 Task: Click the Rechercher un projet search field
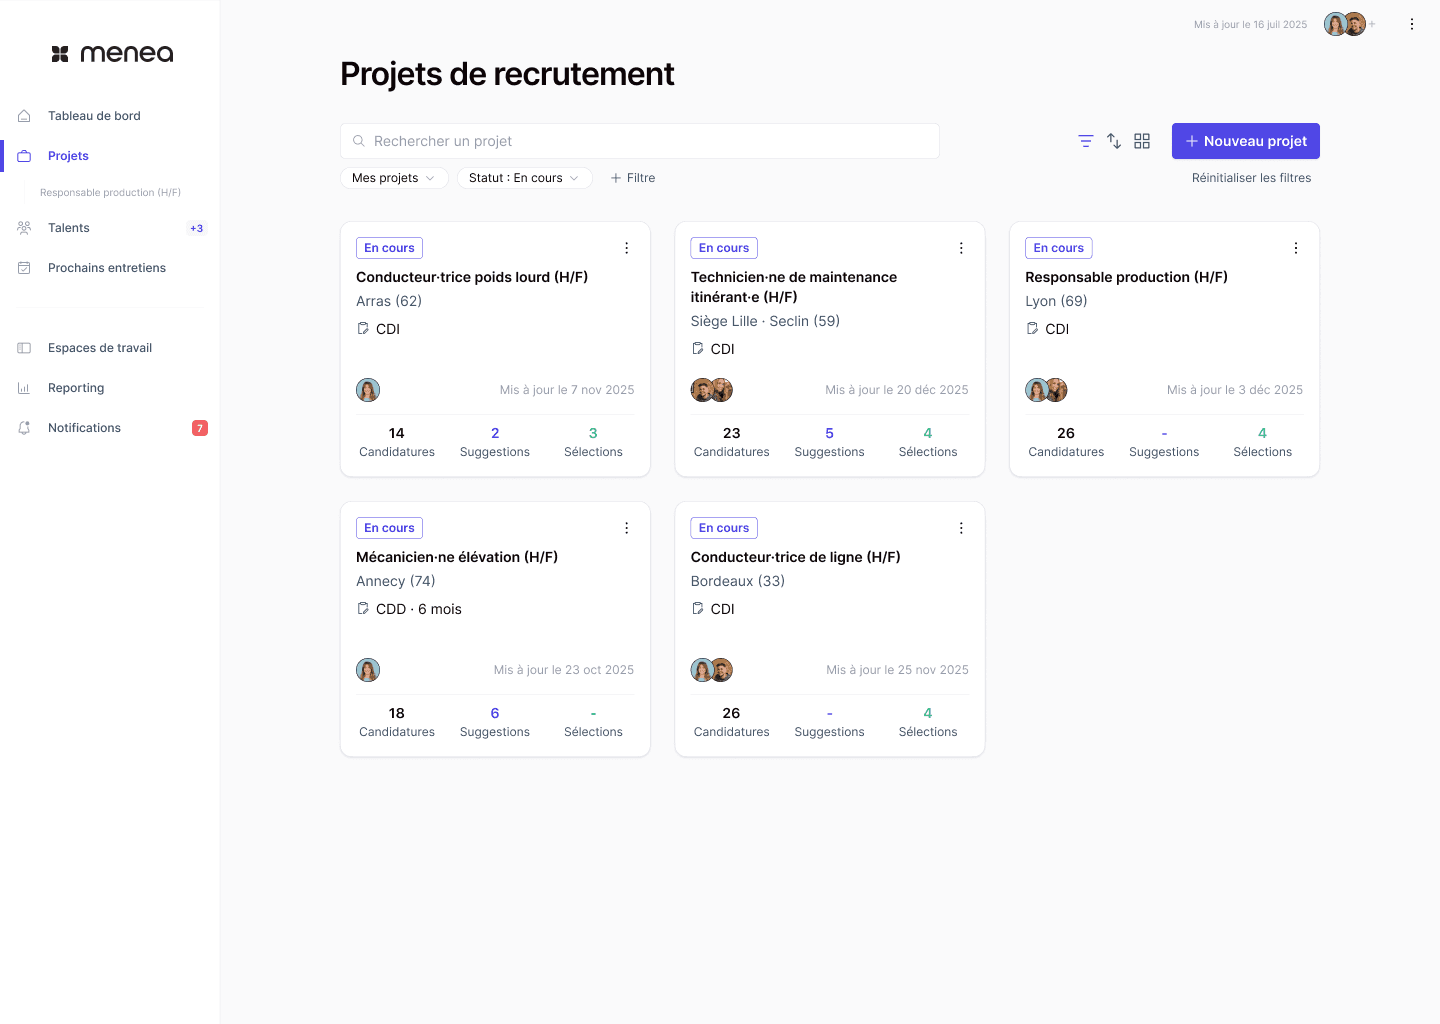(640, 141)
